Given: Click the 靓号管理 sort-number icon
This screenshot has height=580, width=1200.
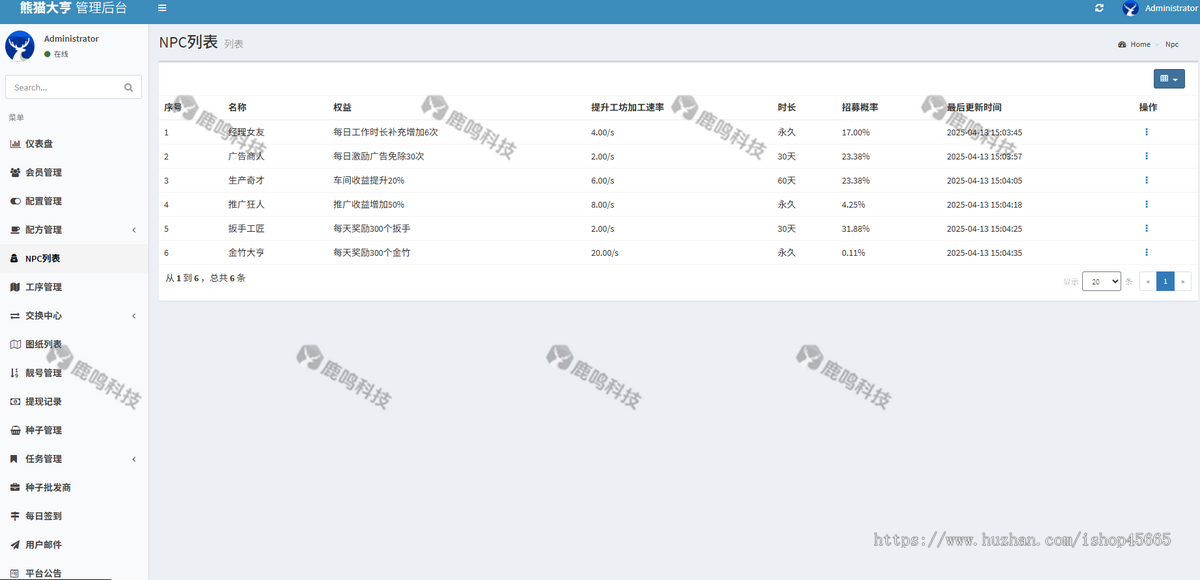Looking at the screenshot, I should (x=15, y=373).
